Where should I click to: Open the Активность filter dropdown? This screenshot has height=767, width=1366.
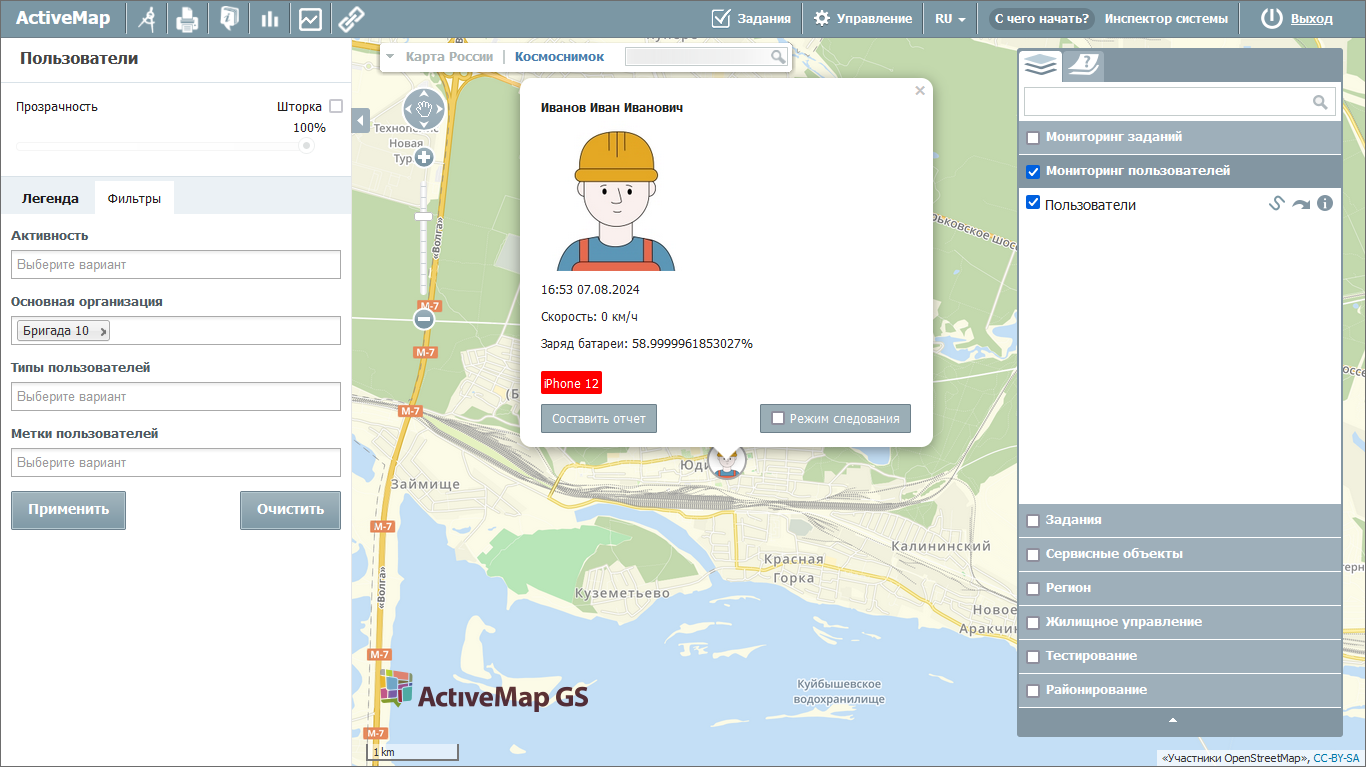point(176,265)
